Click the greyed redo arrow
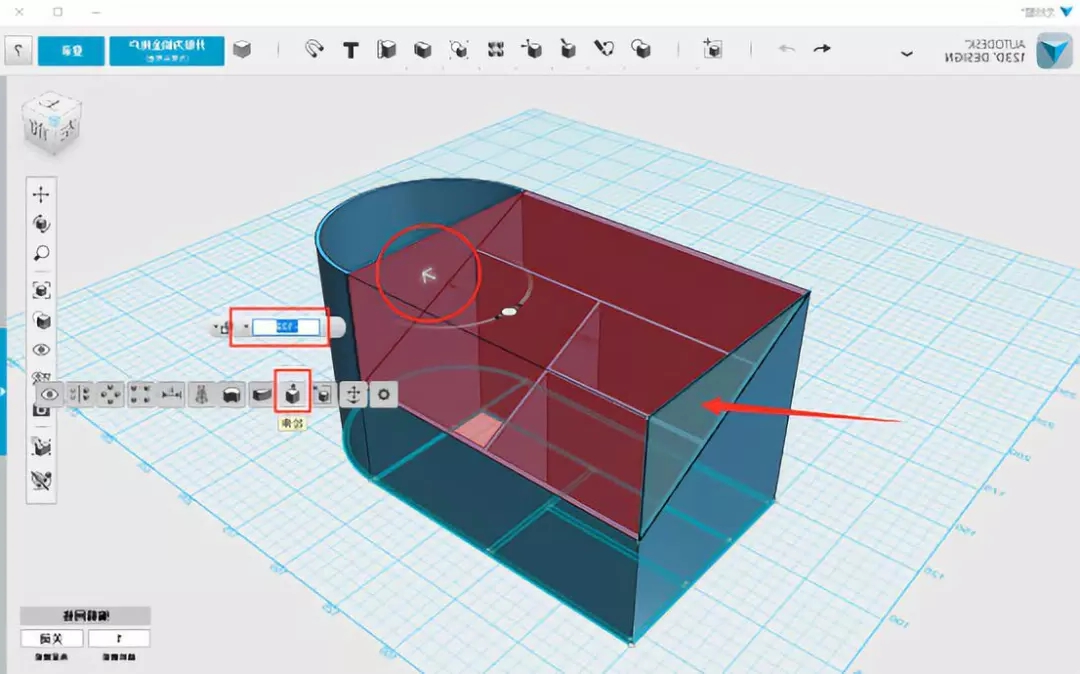 click(786, 49)
